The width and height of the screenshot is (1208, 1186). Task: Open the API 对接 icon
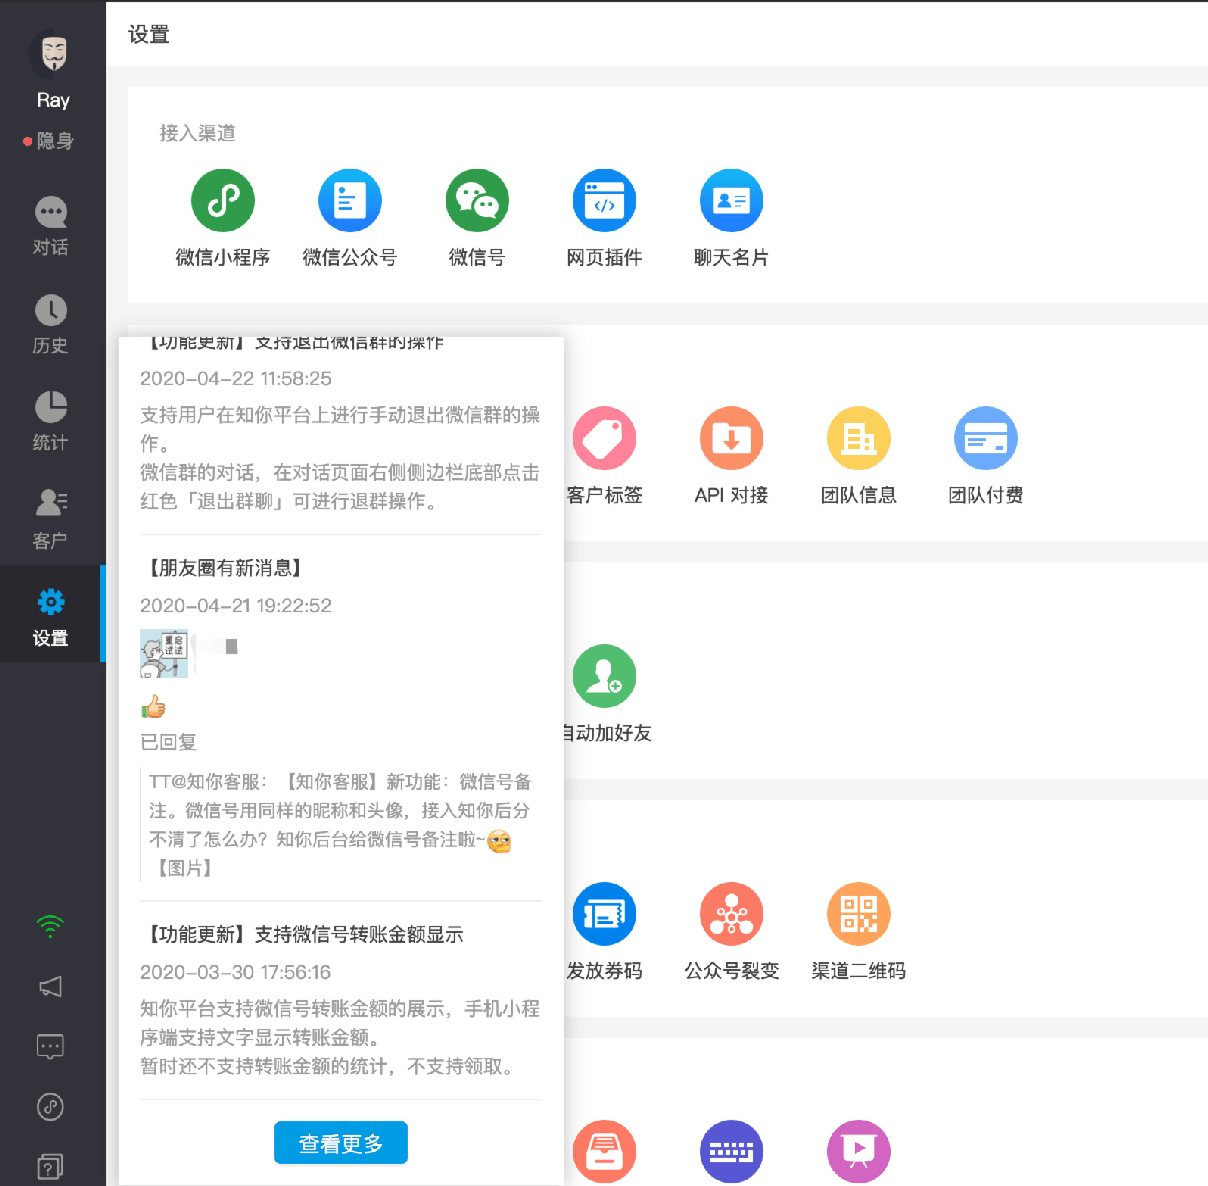click(731, 438)
